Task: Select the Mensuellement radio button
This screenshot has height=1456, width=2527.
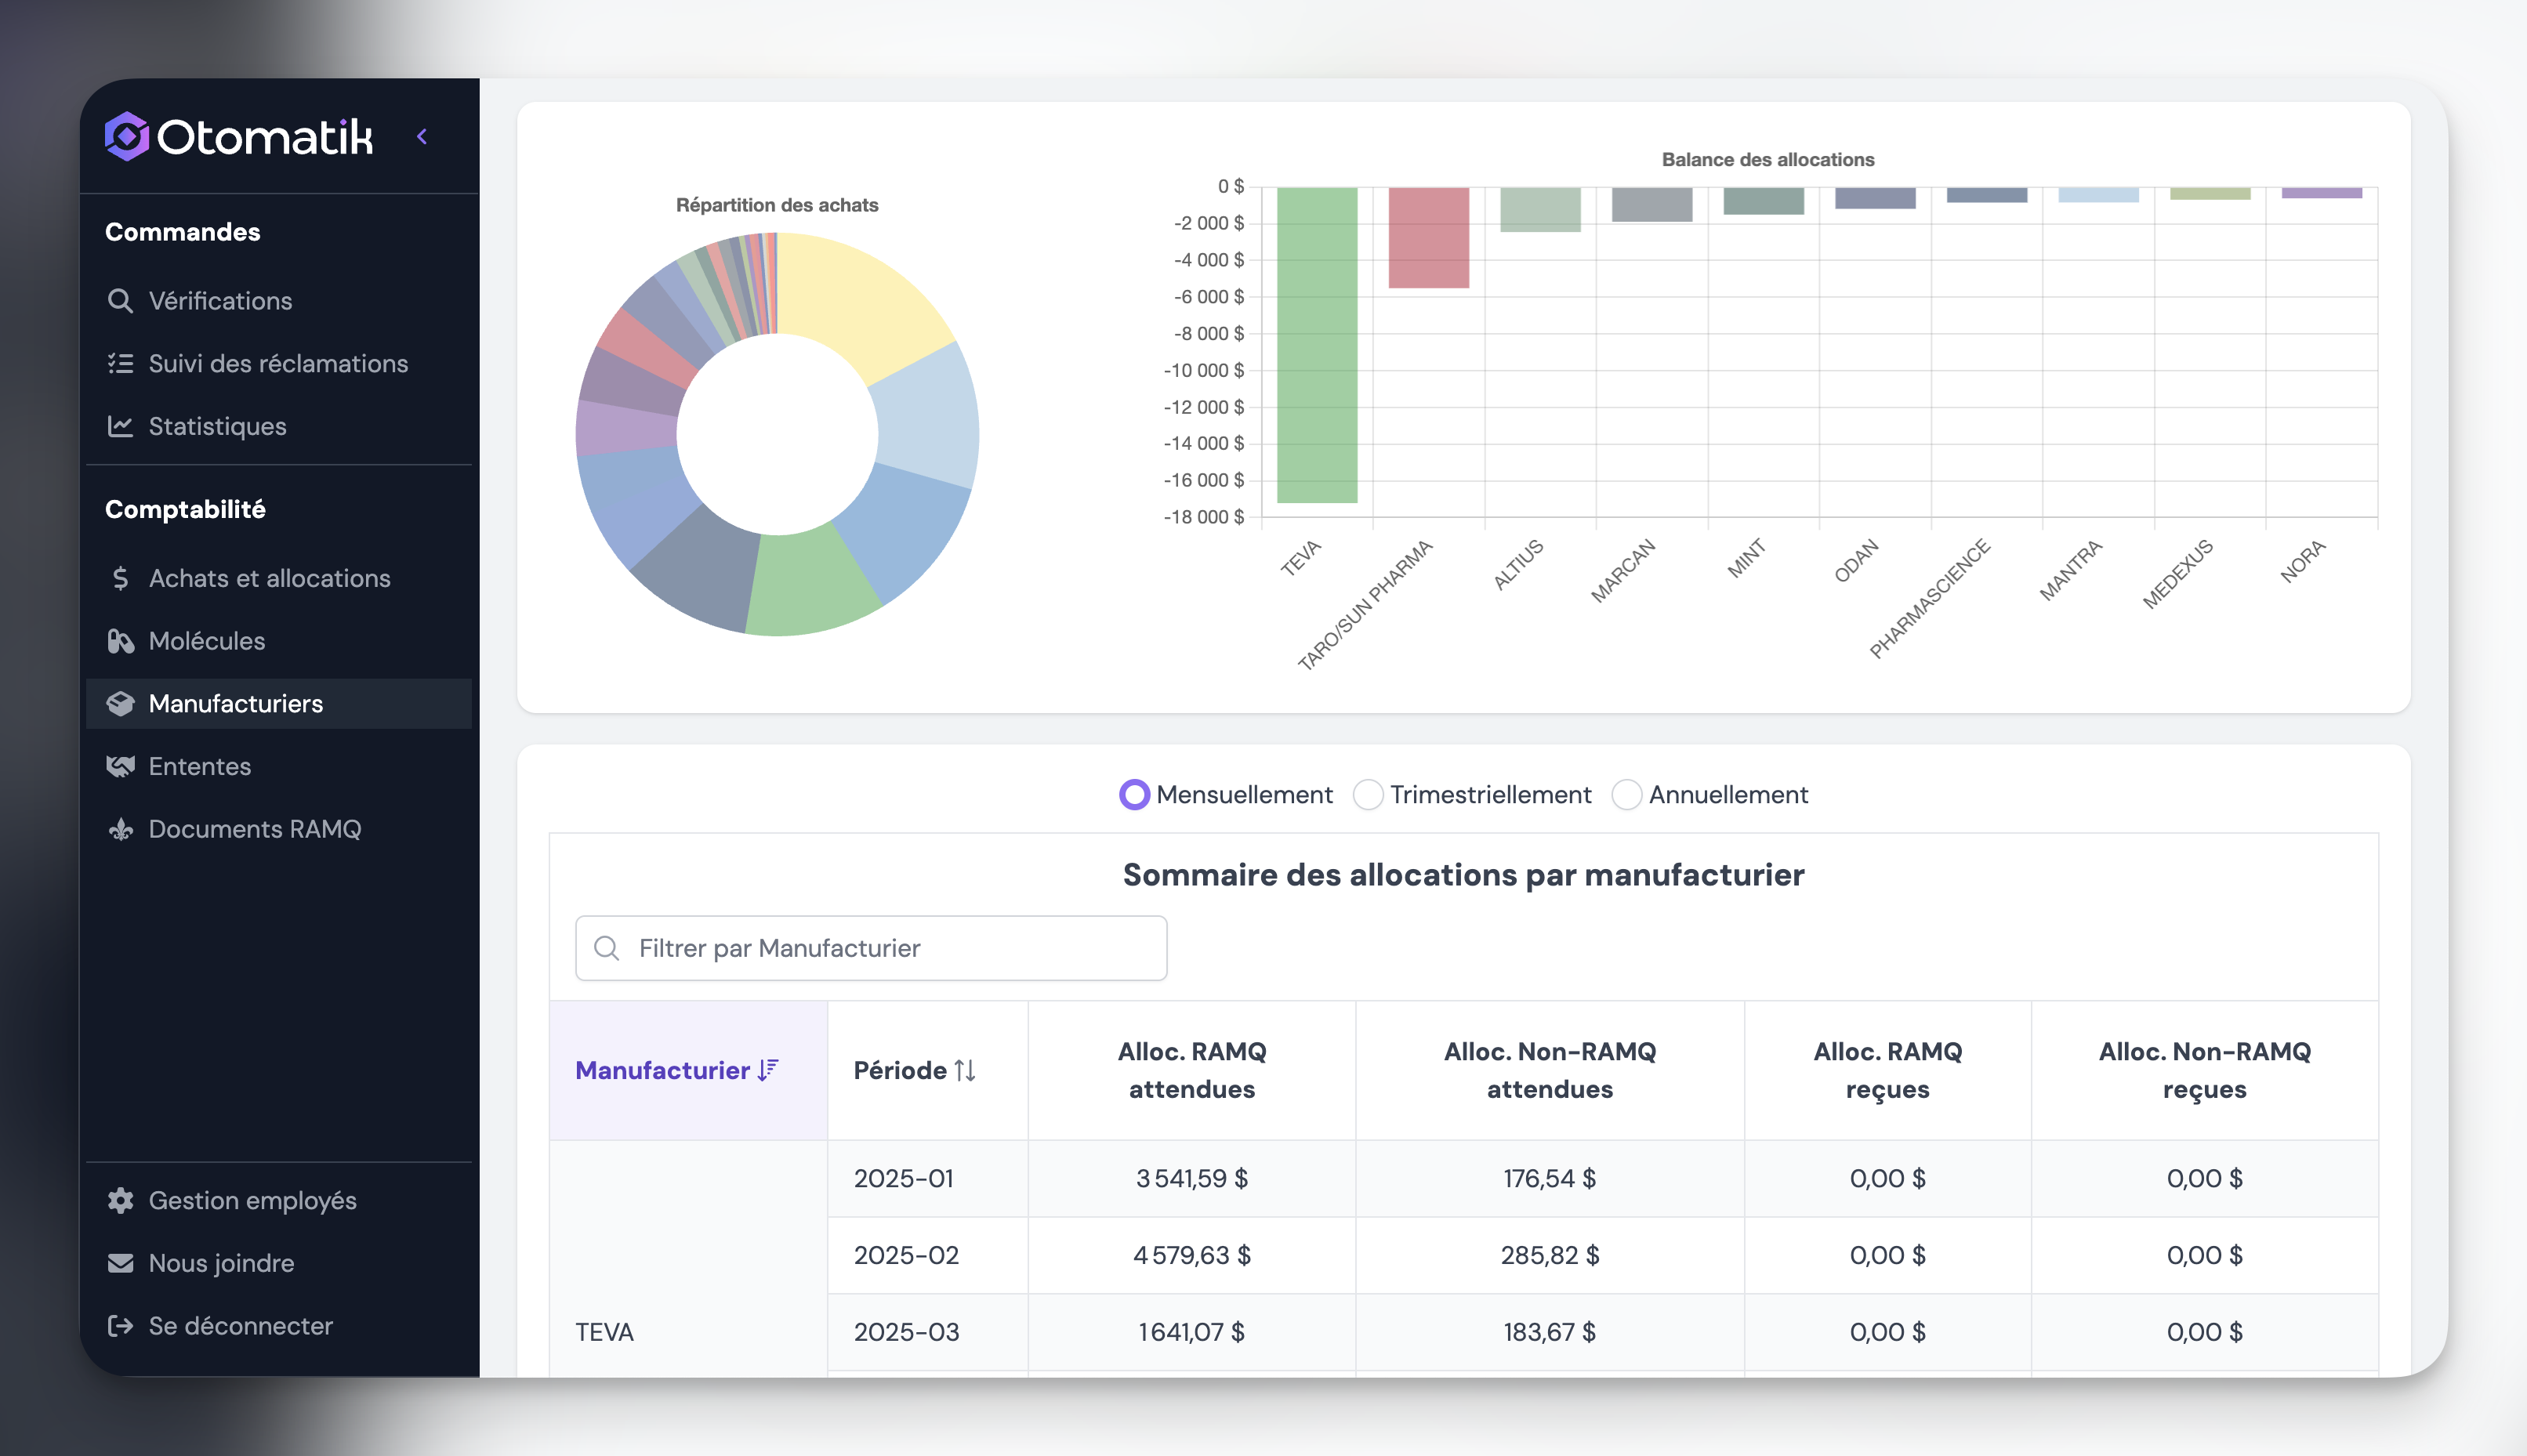Action: [1134, 794]
